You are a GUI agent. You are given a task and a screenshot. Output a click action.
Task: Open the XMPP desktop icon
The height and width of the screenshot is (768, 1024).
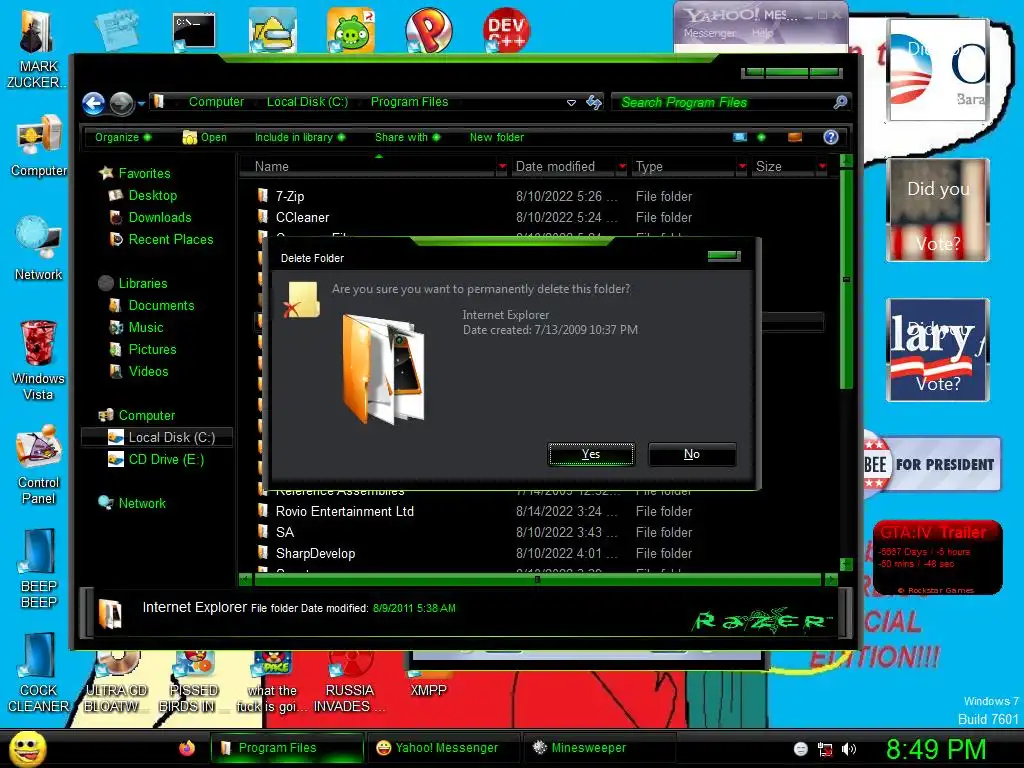coord(428,683)
